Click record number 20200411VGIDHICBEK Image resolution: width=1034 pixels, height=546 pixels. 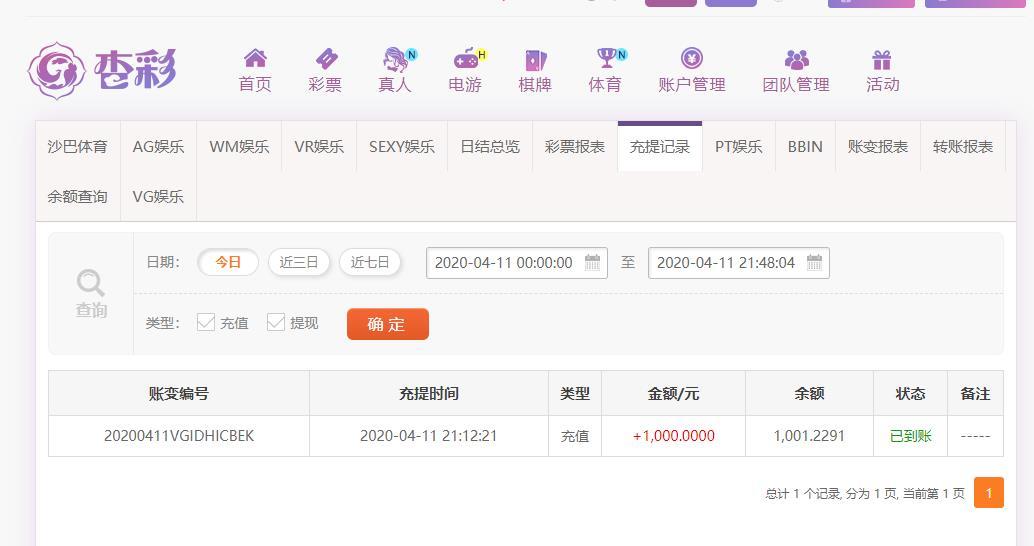tap(179, 436)
